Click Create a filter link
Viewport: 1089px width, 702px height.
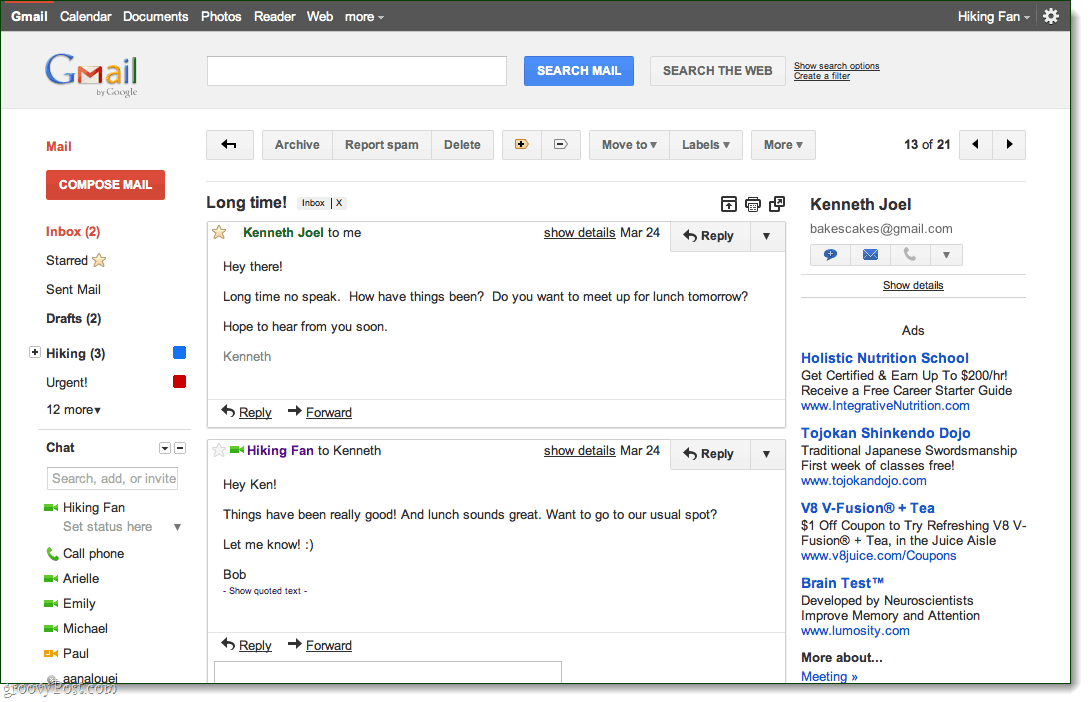tap(822, 76)
